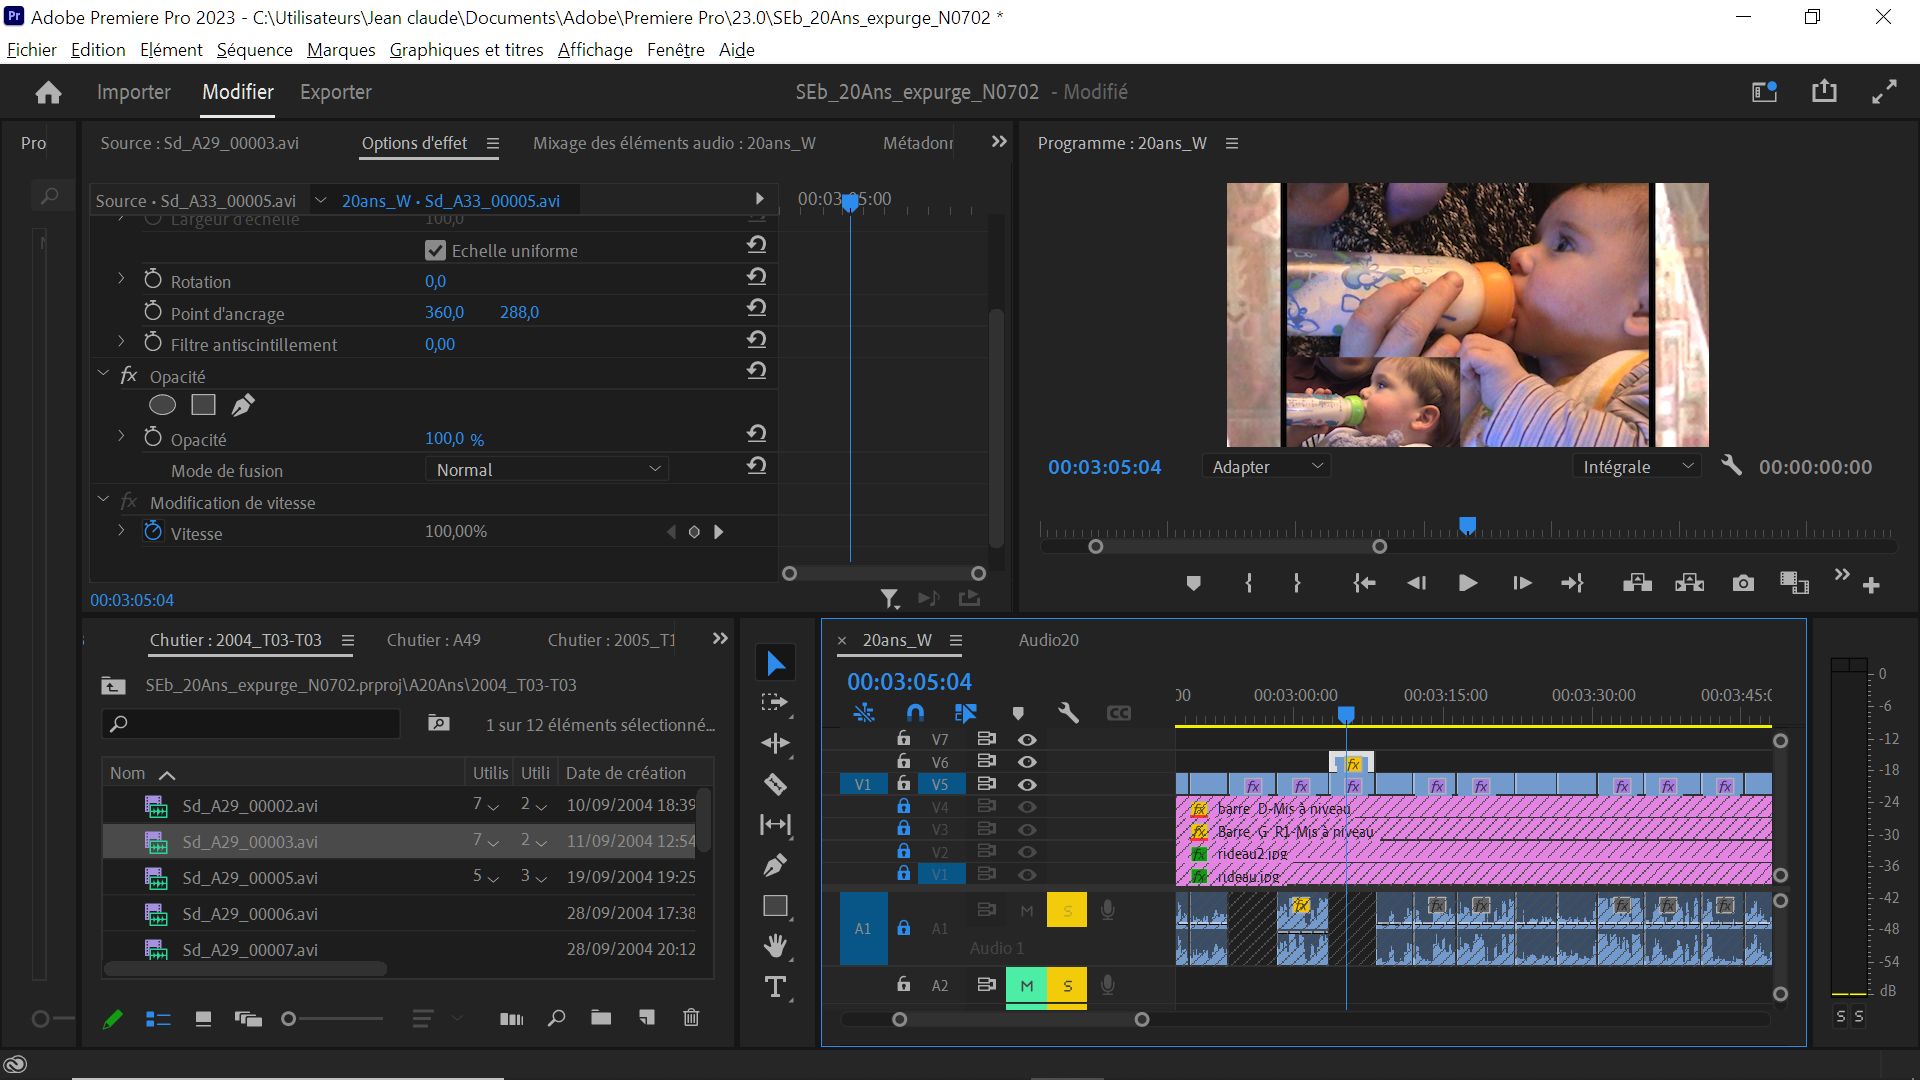
Task: Expand Vitesse parameter arrow
Action: (121, 530)
